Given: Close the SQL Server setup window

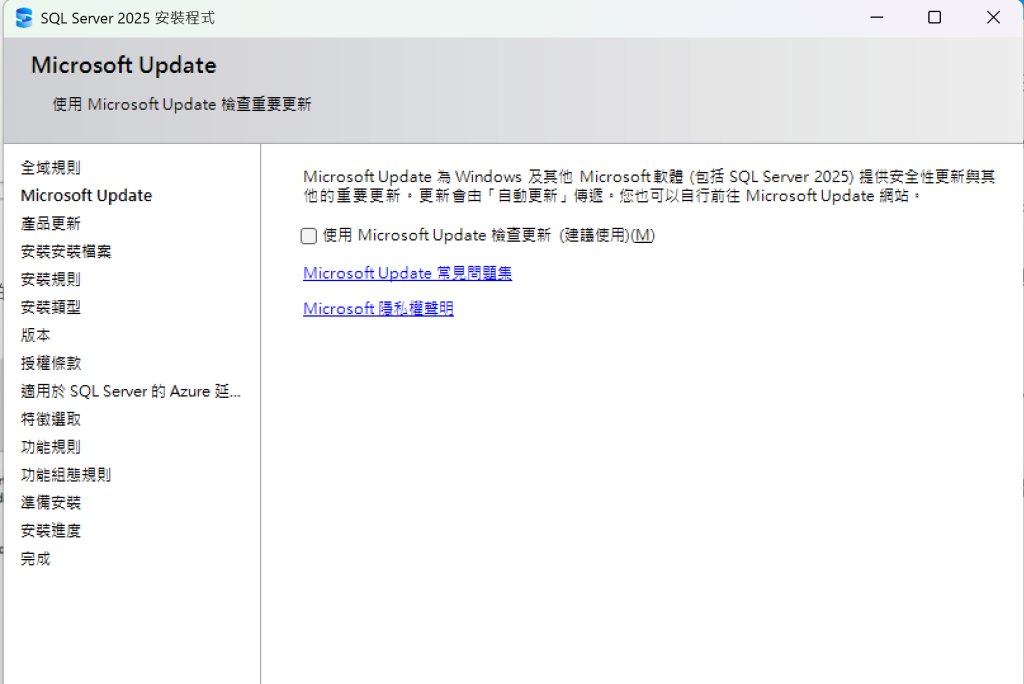Looking at the screenshot, I should point(993,18).
